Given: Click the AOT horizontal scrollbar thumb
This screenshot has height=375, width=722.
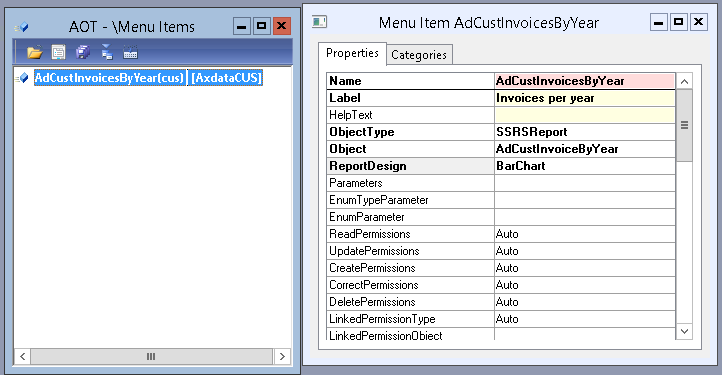Looking at the screenshot, I should [151, 356].
